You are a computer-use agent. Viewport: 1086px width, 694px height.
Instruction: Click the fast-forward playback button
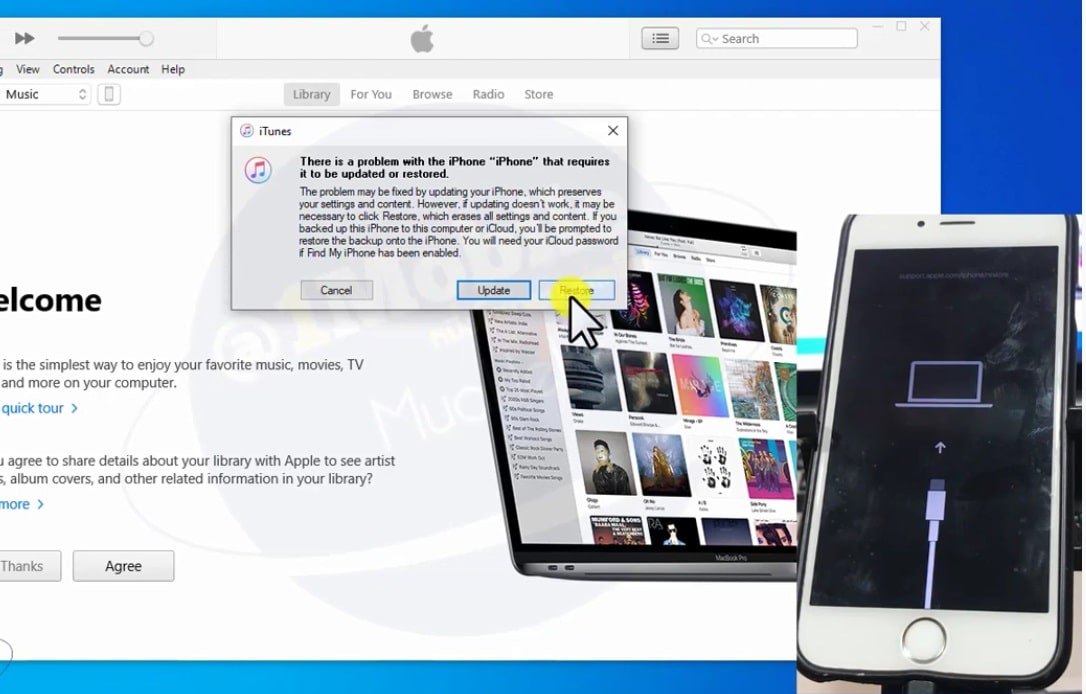tap(24, 38)
